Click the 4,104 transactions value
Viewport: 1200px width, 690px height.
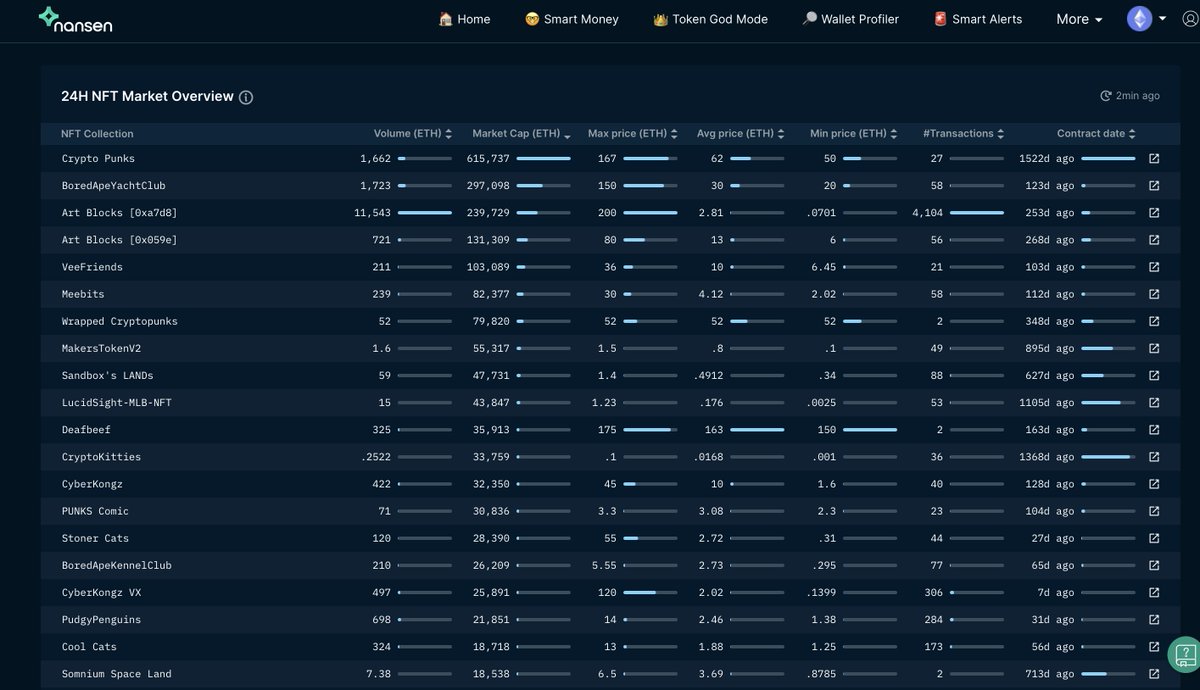click(x=928, y=213)
